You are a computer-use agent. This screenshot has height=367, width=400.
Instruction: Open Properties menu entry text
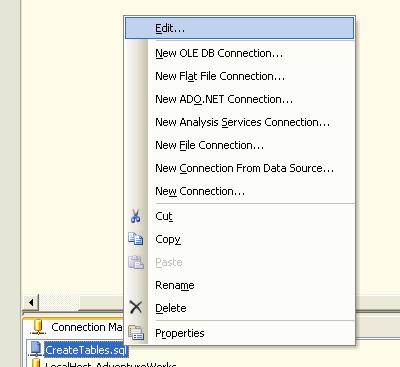coord(180,333)
